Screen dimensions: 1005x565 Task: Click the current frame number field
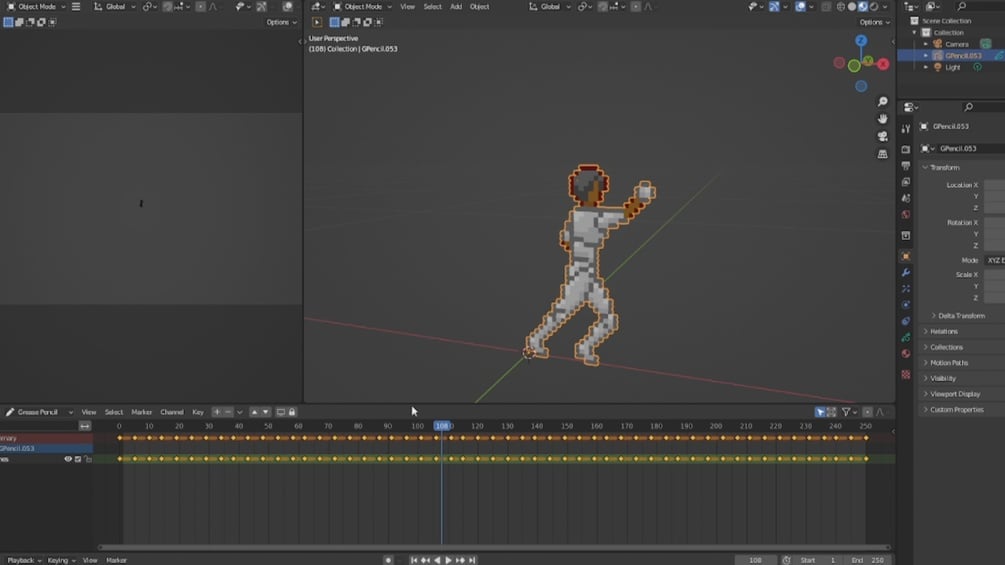pos(755,560)
